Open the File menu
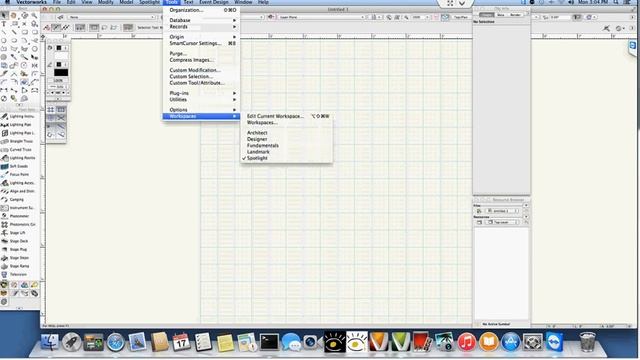This screenshot has width=640, height=360. point(57,2)
